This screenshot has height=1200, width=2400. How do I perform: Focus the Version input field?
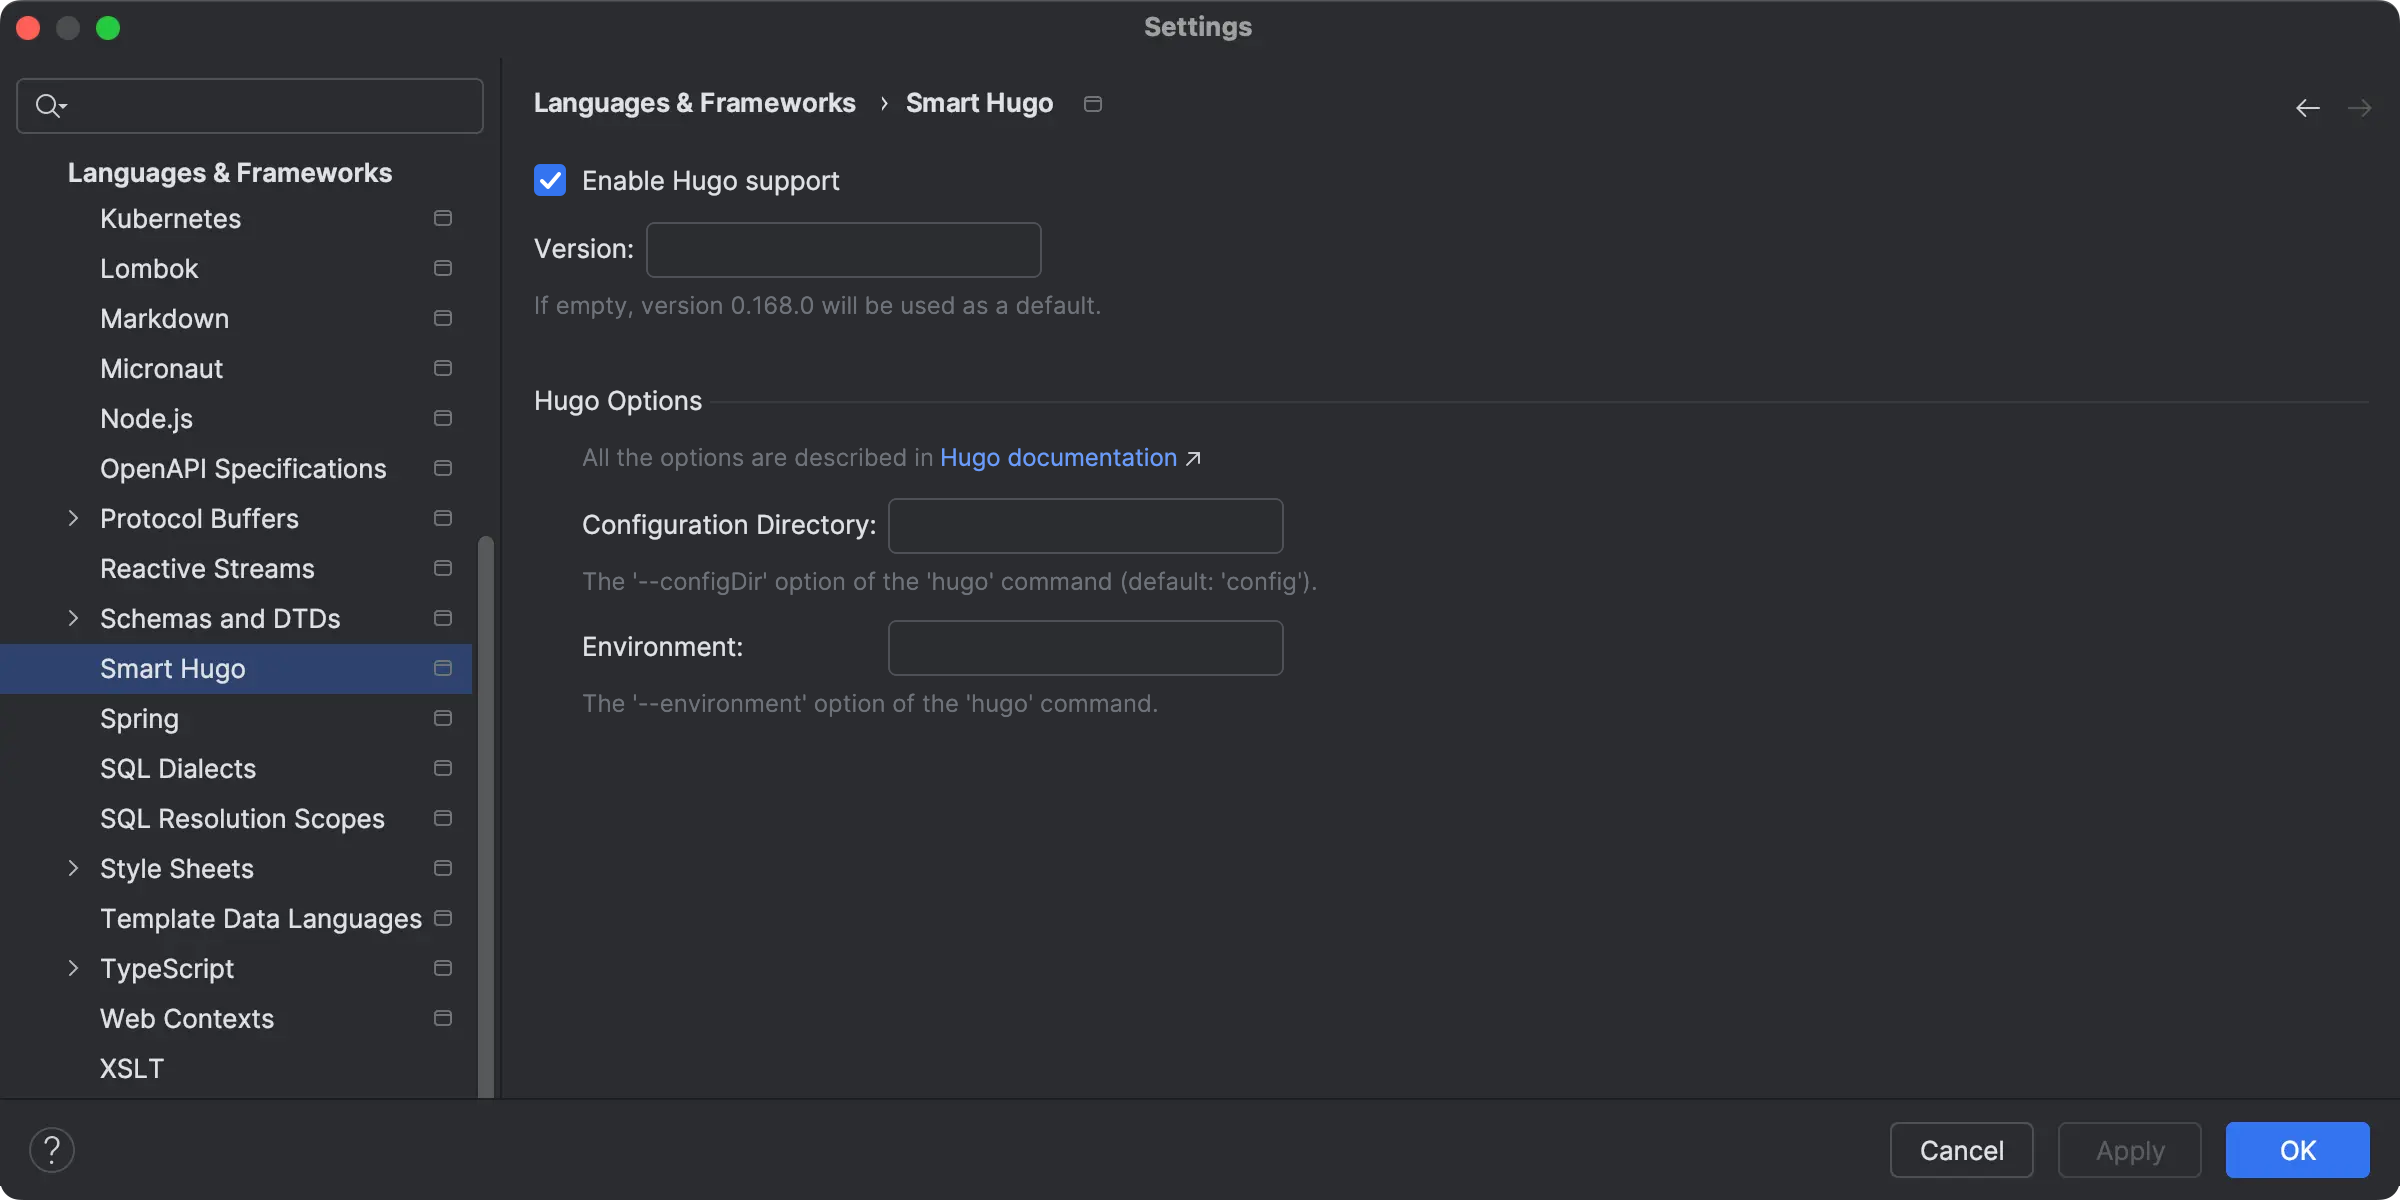844,250
